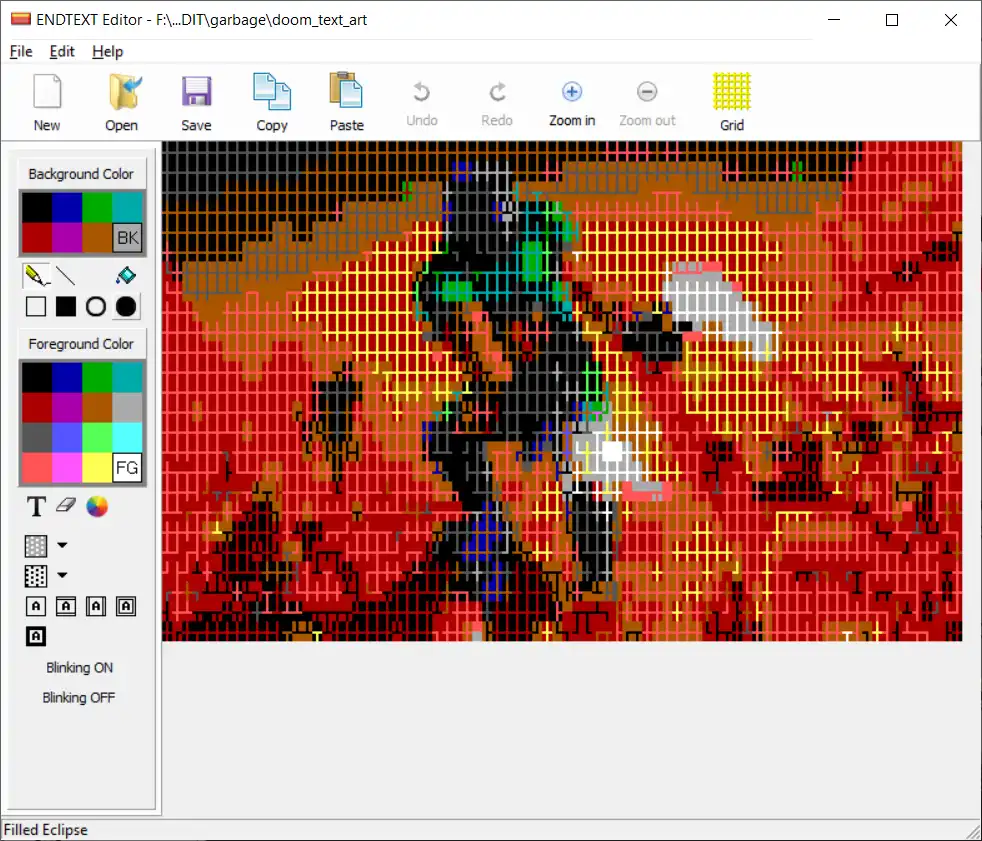Set foreground color to bright cyan
Viewport: 982px width, 841px height.
tap(127, 438)
